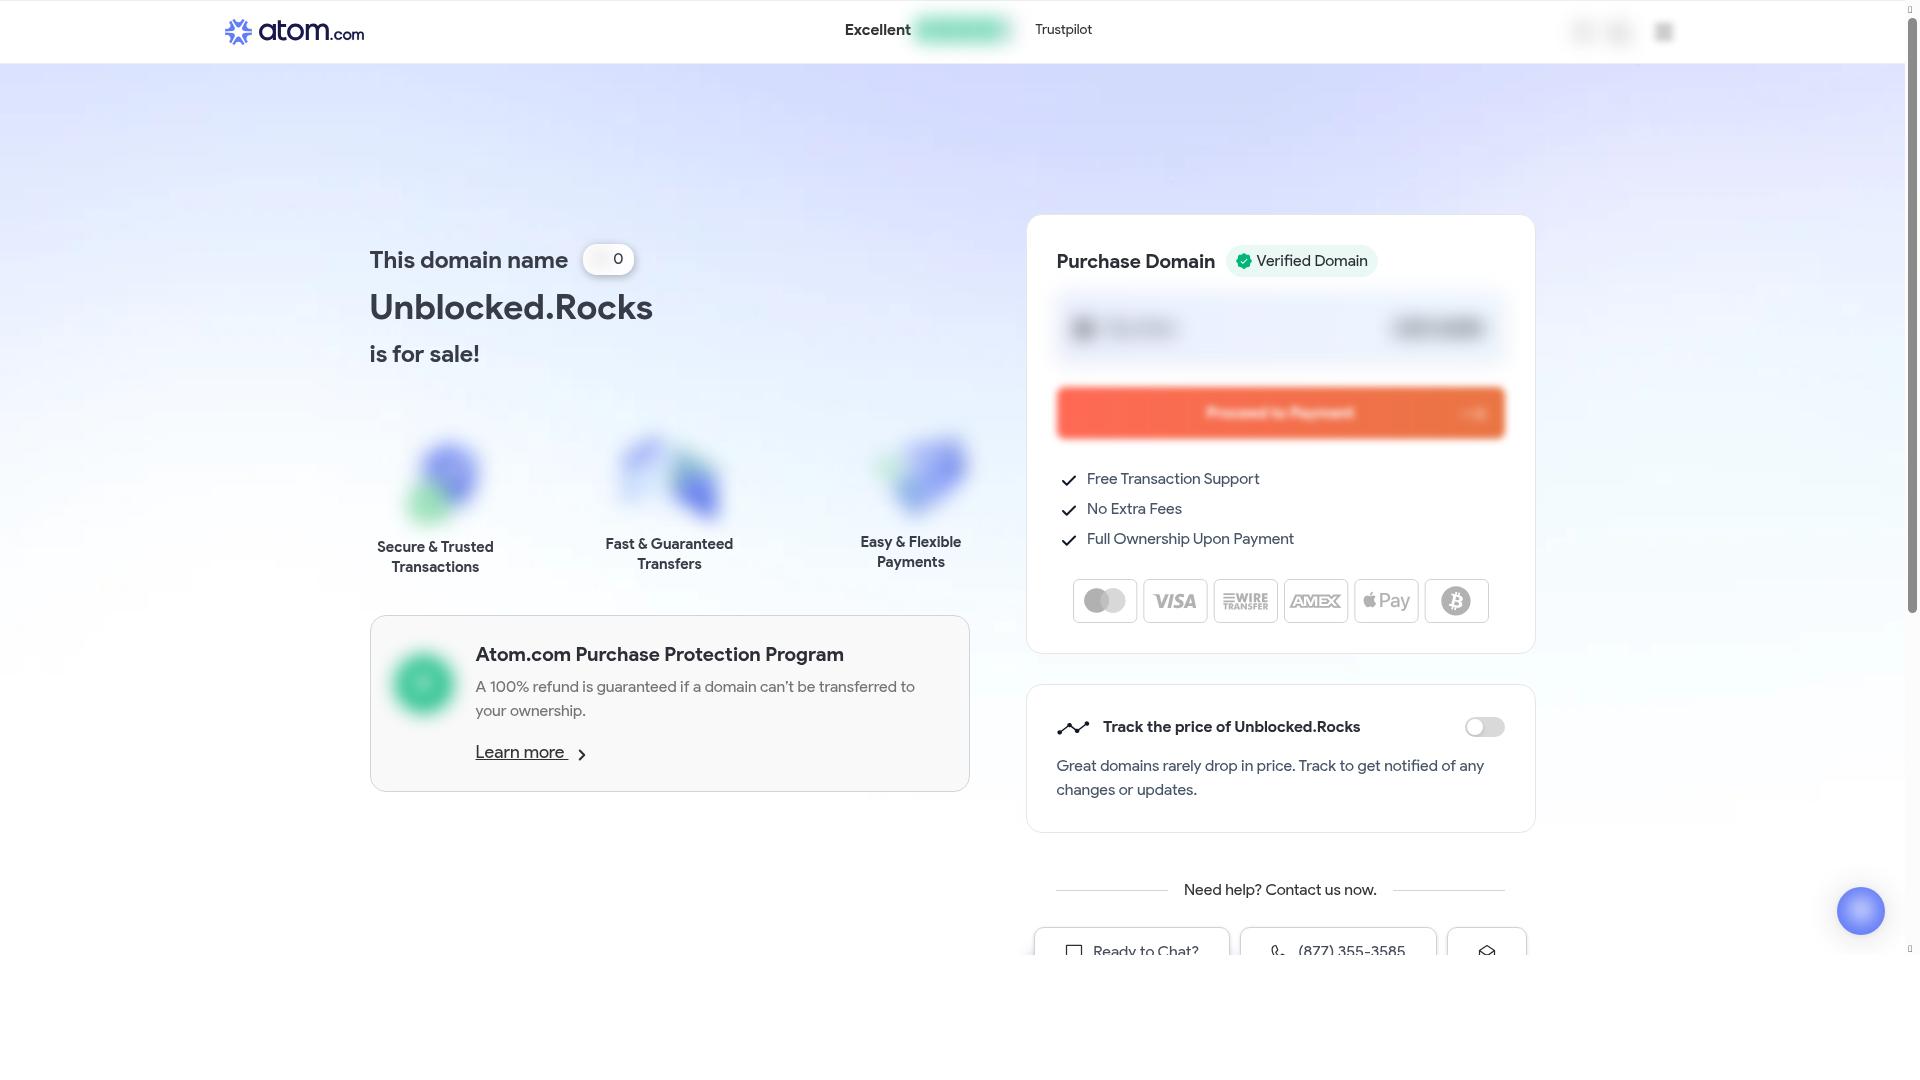Click the Bitcoin payment icon
Screen dimensions: 1920x1080
point(1456,601)
